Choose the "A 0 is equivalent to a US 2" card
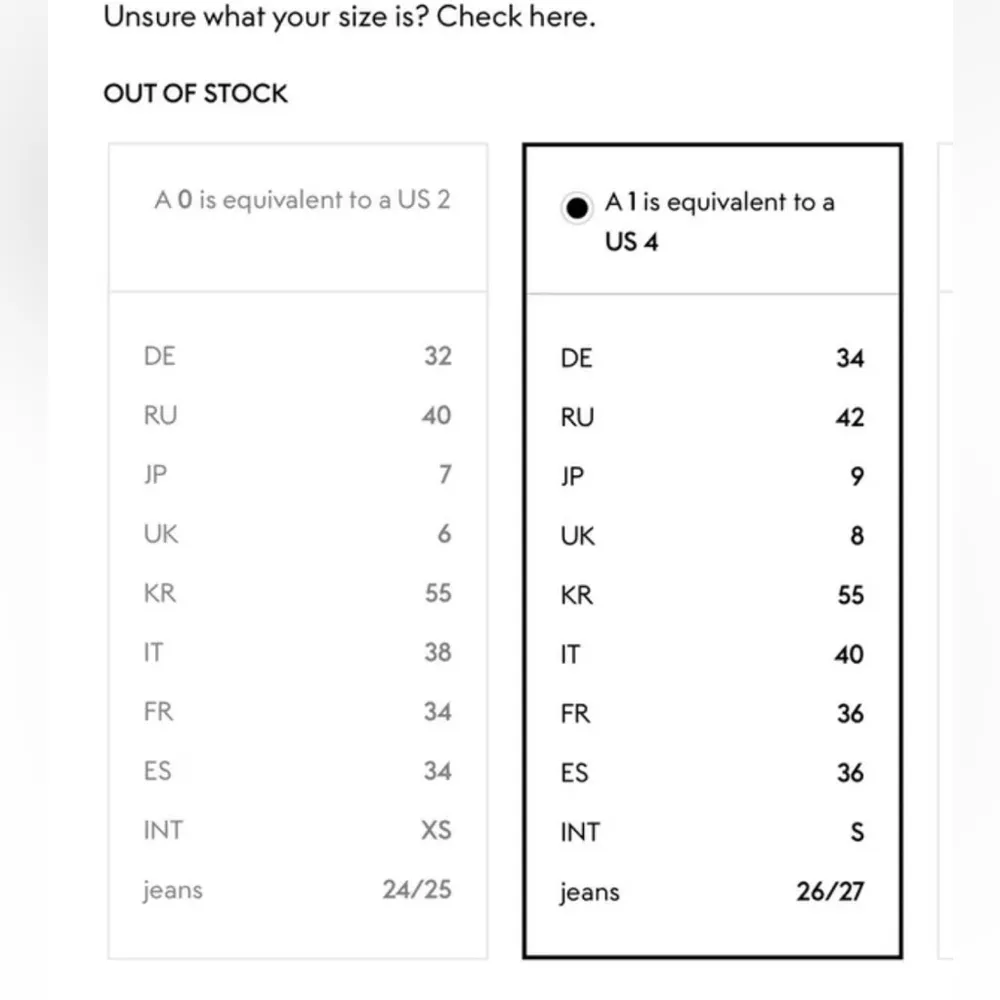 pyautogui.click(x=298, y=200)
